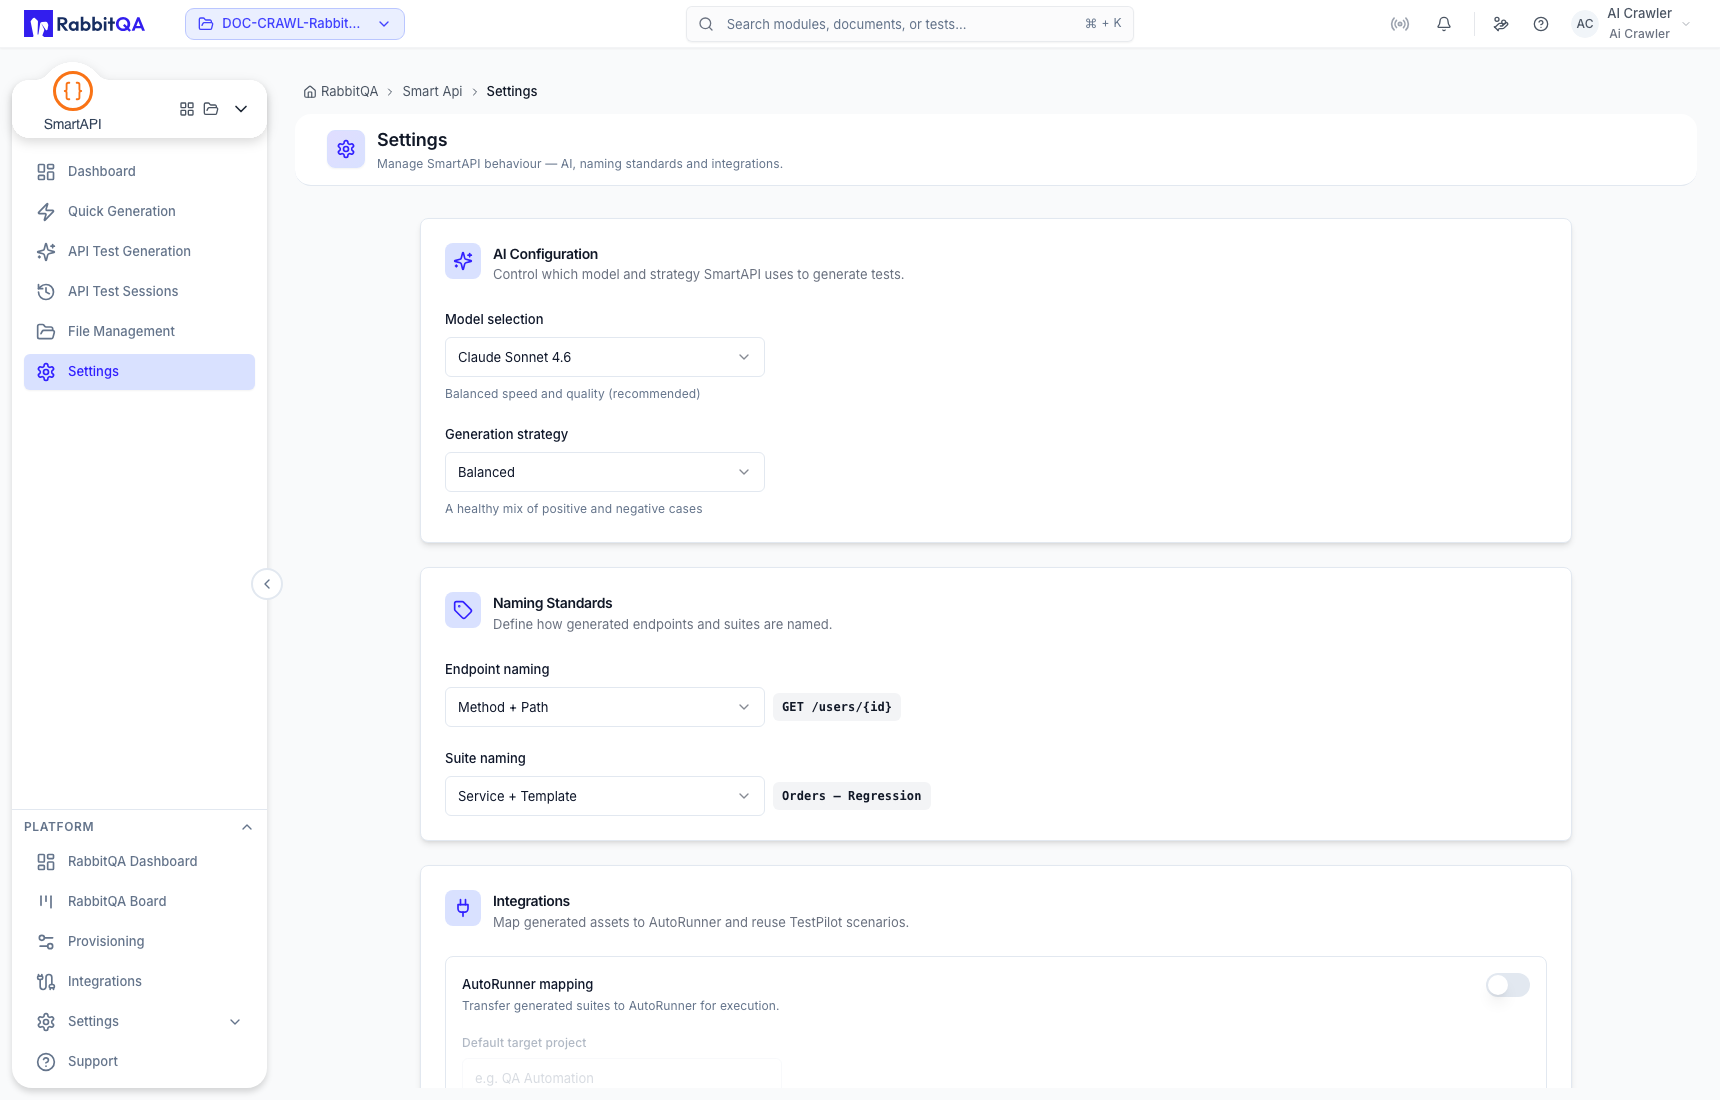Select the active SmartAPI Settings menu item

(x=139, y=372)
